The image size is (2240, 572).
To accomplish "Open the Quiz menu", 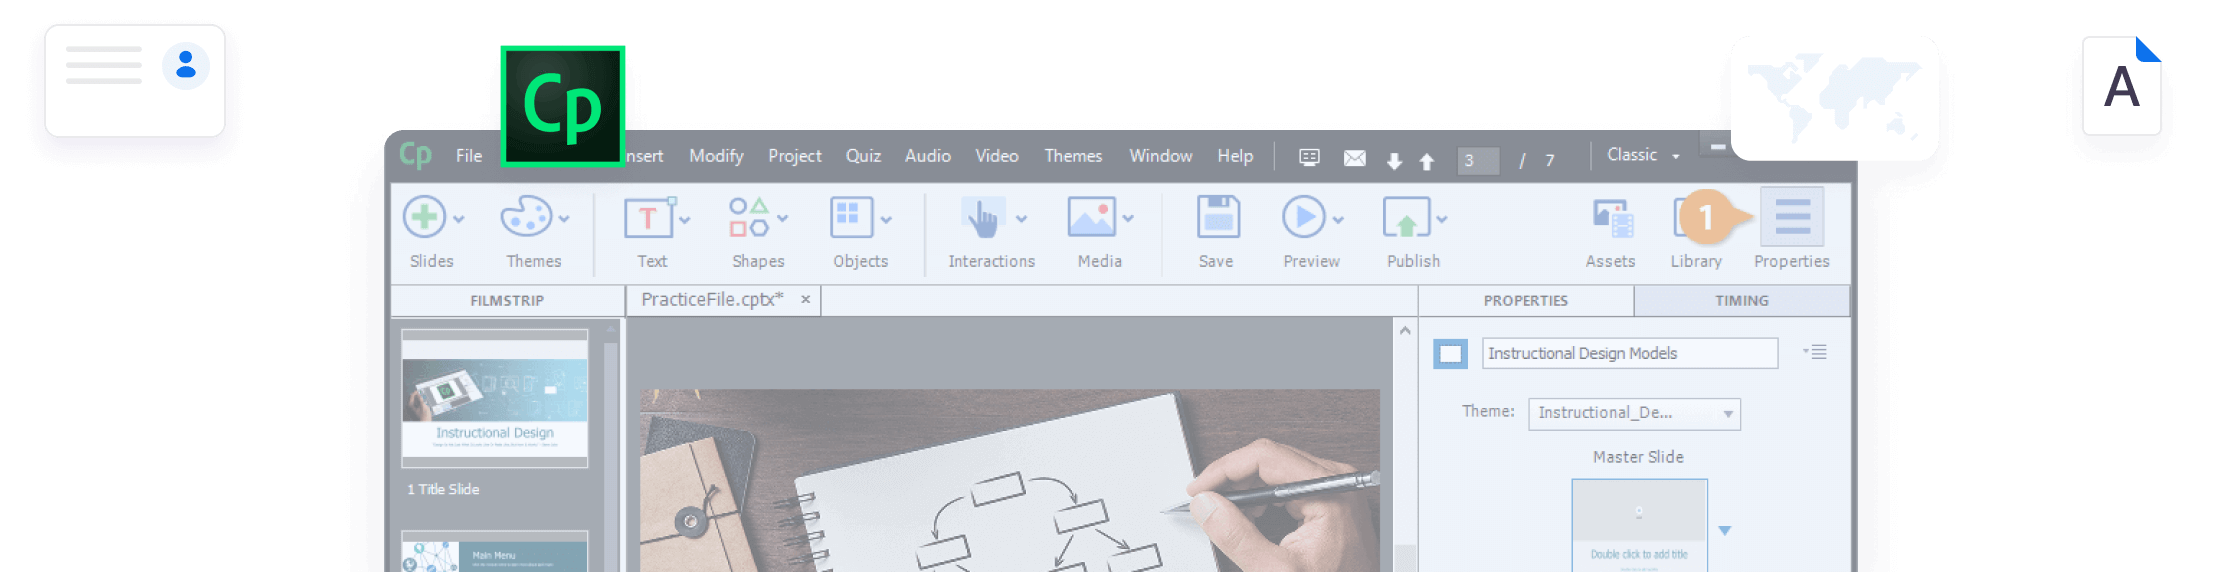I will pos(863,156).
